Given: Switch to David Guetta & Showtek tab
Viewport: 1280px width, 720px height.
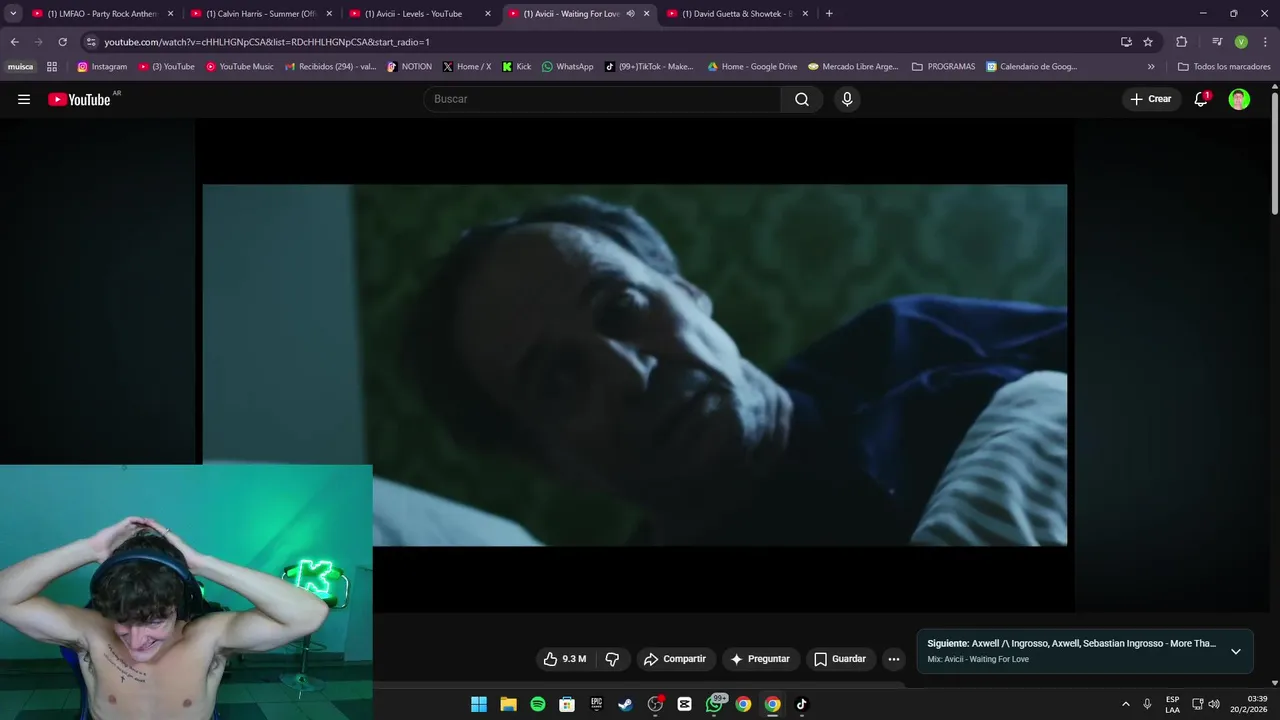Looking at the screenshot, I should [738, 14].
